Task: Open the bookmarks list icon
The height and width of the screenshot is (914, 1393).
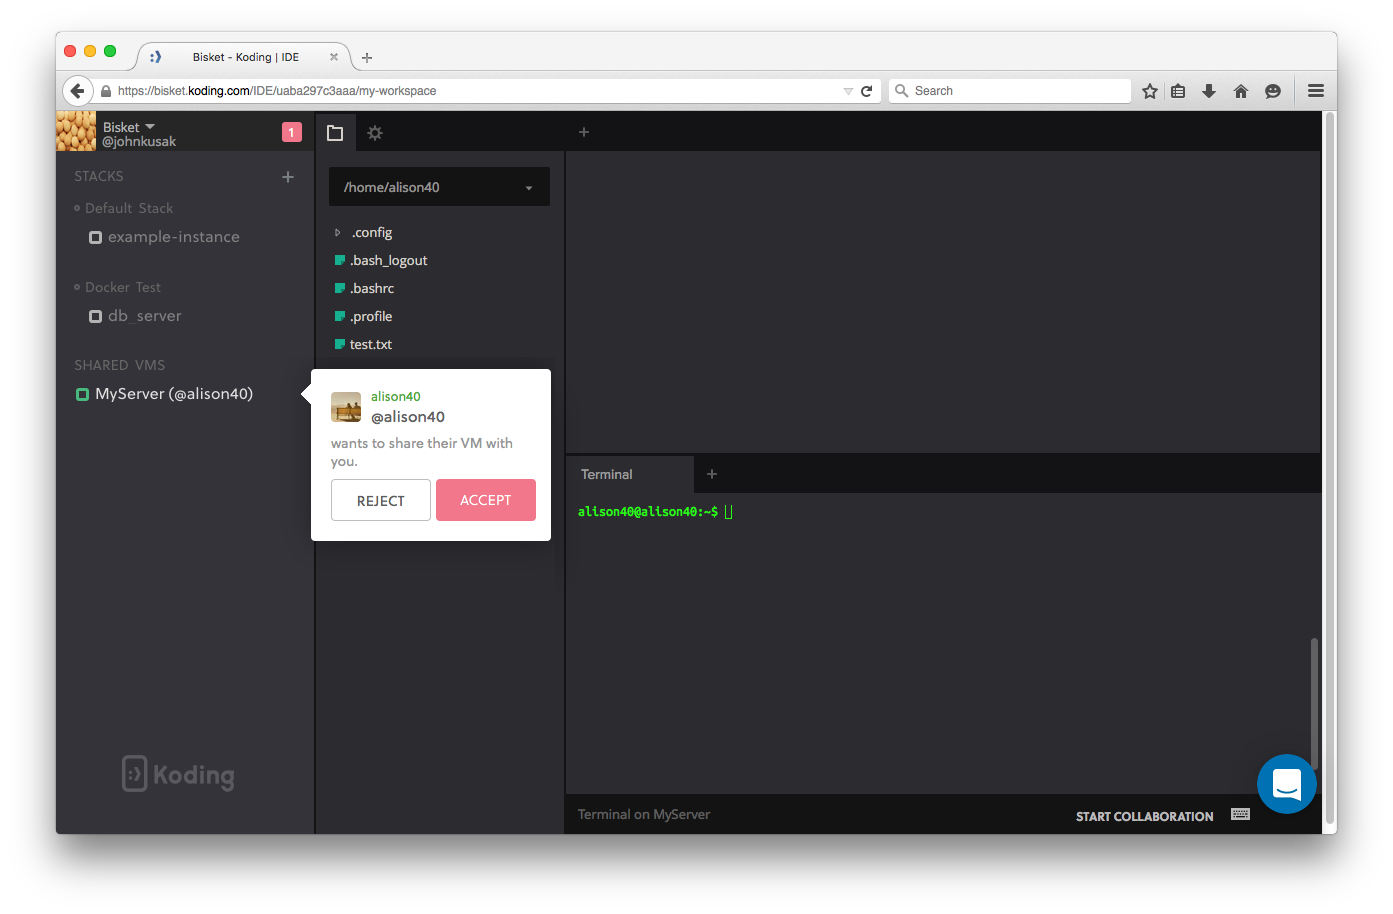Action: [x=1178, y=91]
